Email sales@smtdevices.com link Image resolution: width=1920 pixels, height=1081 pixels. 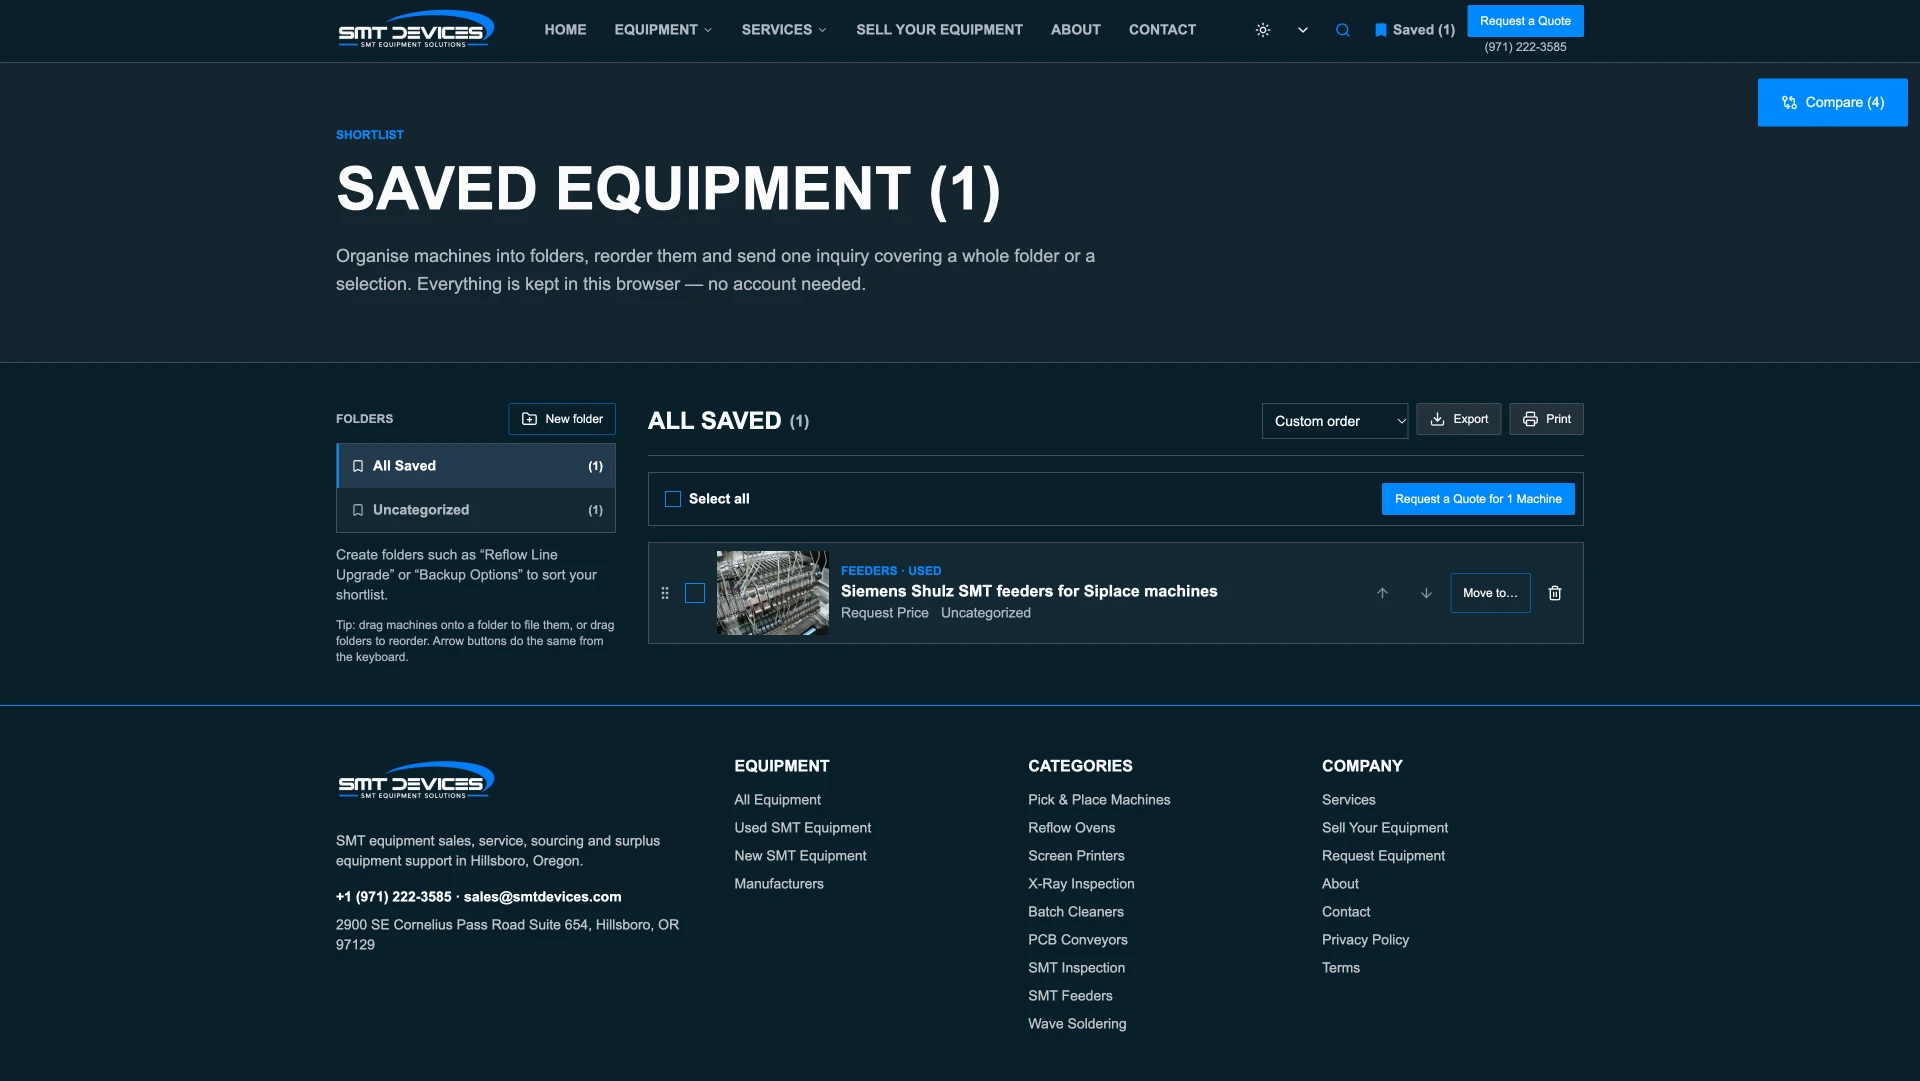click(x=542, y=897)
